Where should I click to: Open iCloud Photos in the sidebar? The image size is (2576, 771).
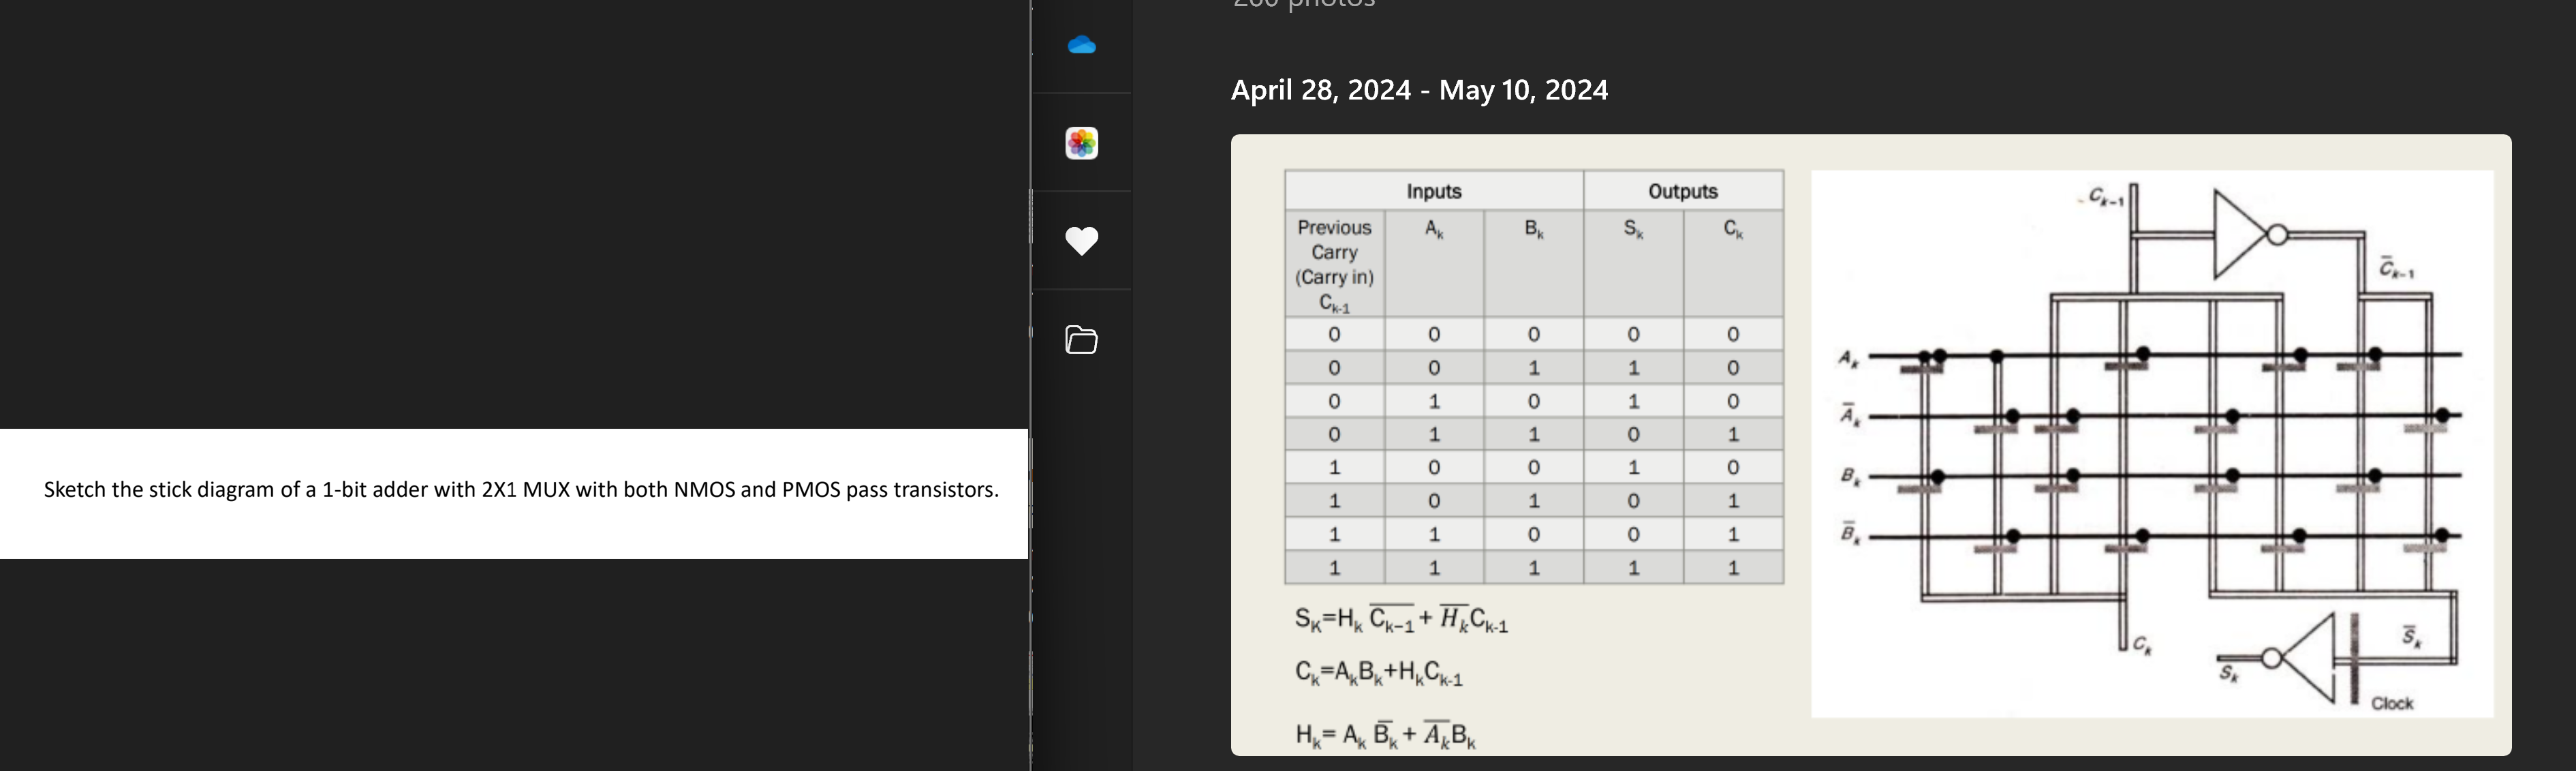1081,143
